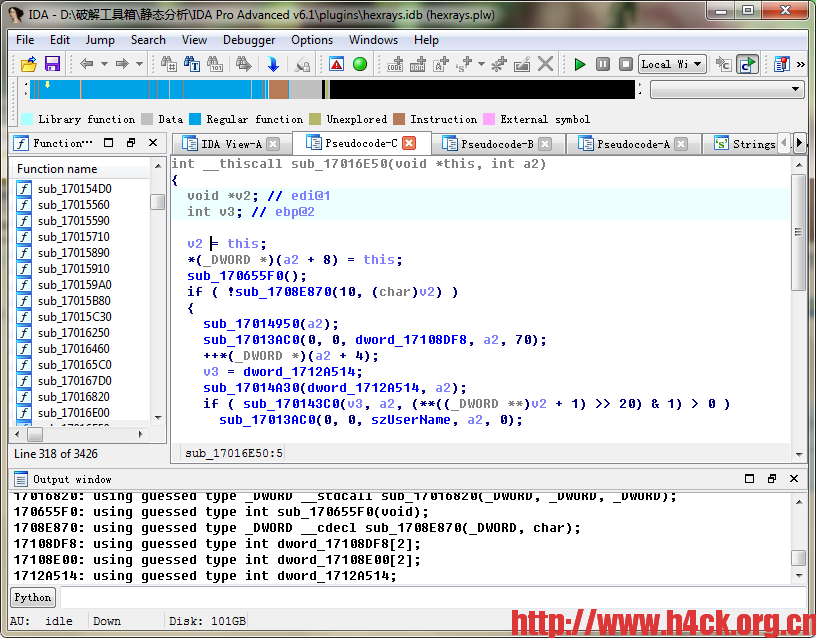Click szUserName in the pseudocode

(x=411, y=420)
